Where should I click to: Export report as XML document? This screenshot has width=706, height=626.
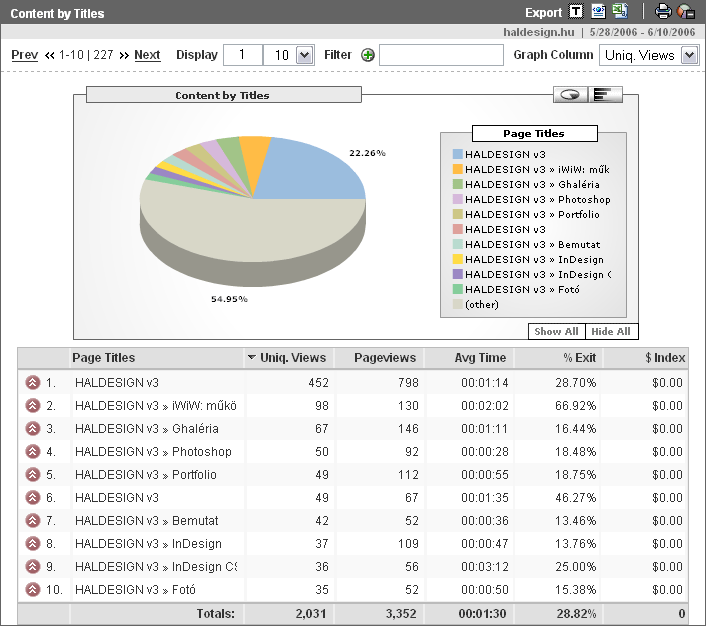click(x=598, y=12)
